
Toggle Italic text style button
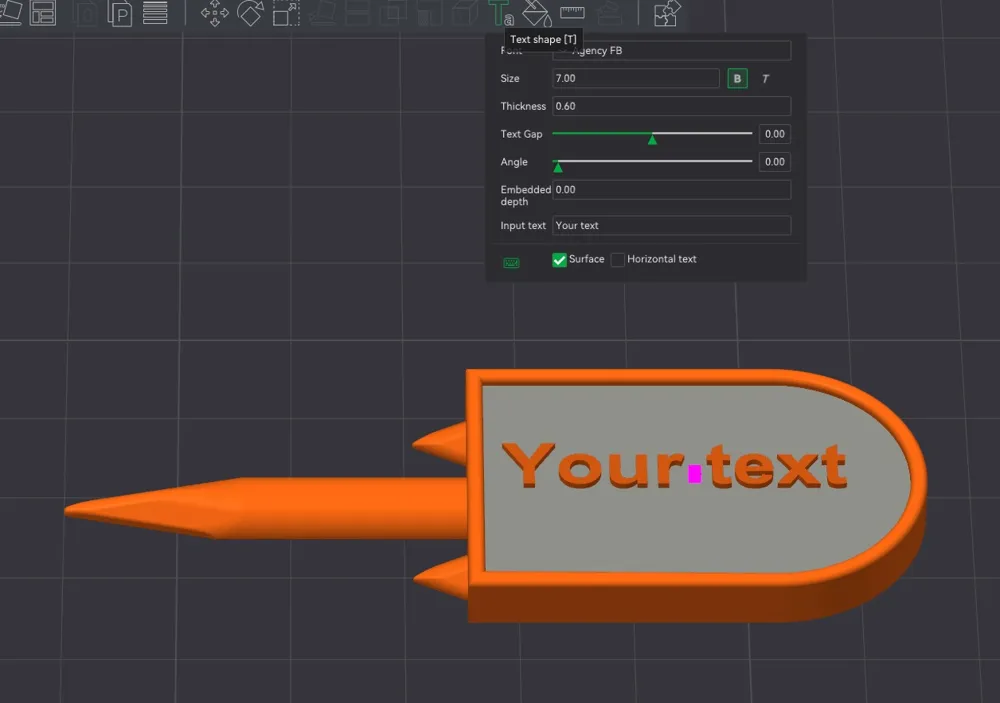pyautogui.click(x=765, y=78)
